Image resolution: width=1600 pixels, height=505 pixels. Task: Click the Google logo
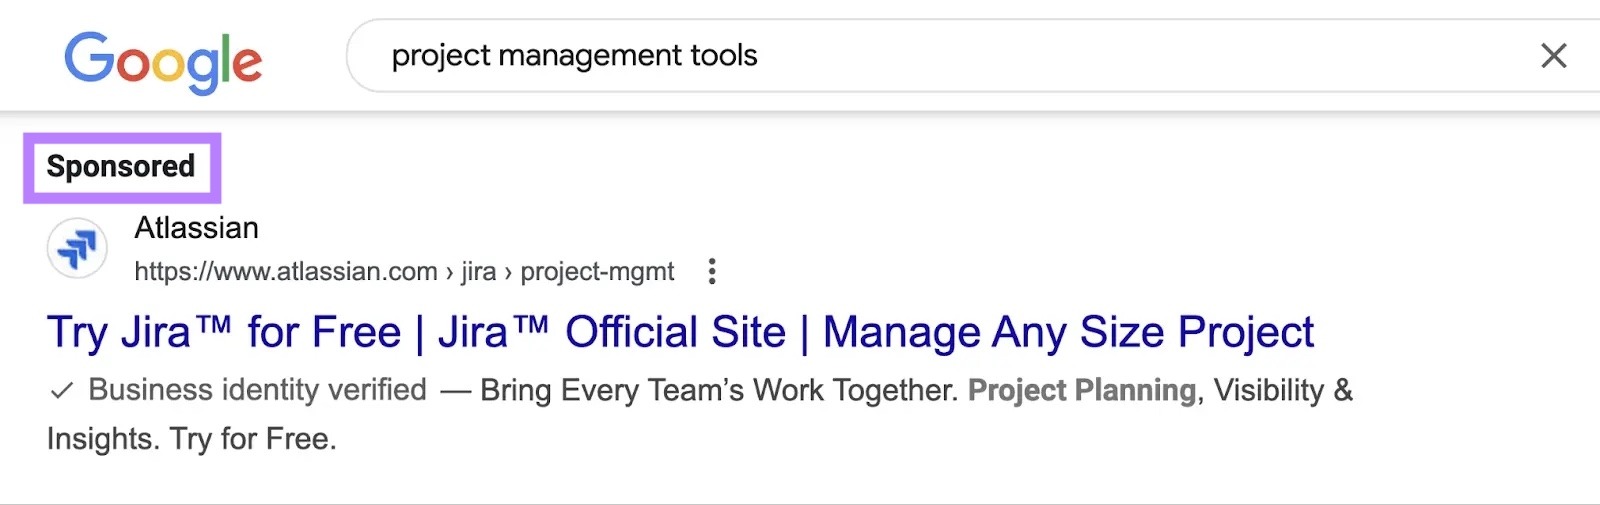pos(163,60)
